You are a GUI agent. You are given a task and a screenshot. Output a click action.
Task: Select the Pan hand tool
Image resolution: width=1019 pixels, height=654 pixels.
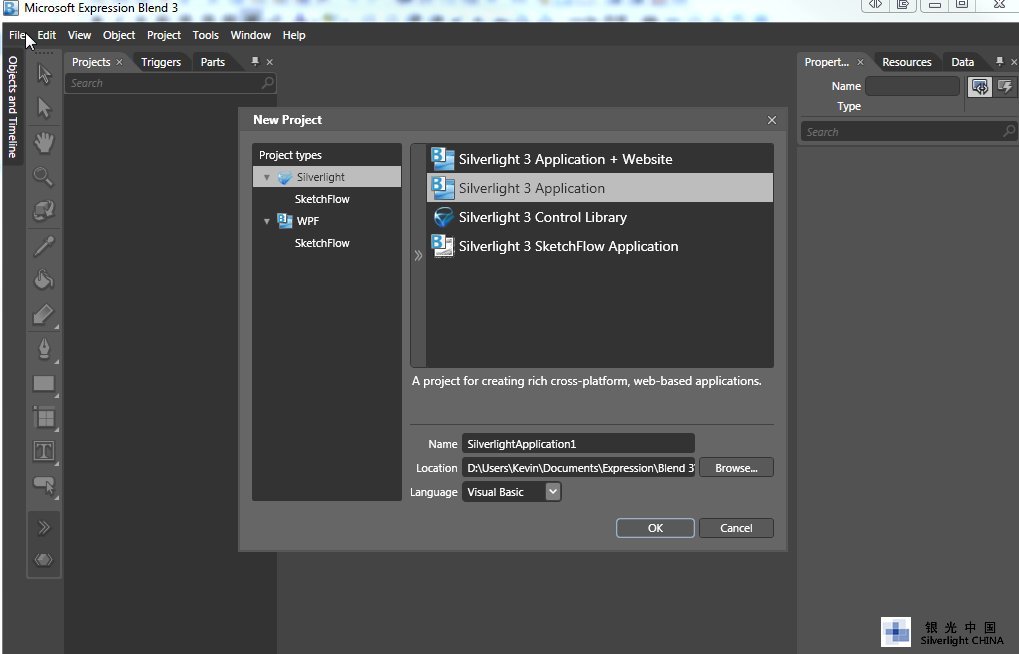click(x=44, y=142)
